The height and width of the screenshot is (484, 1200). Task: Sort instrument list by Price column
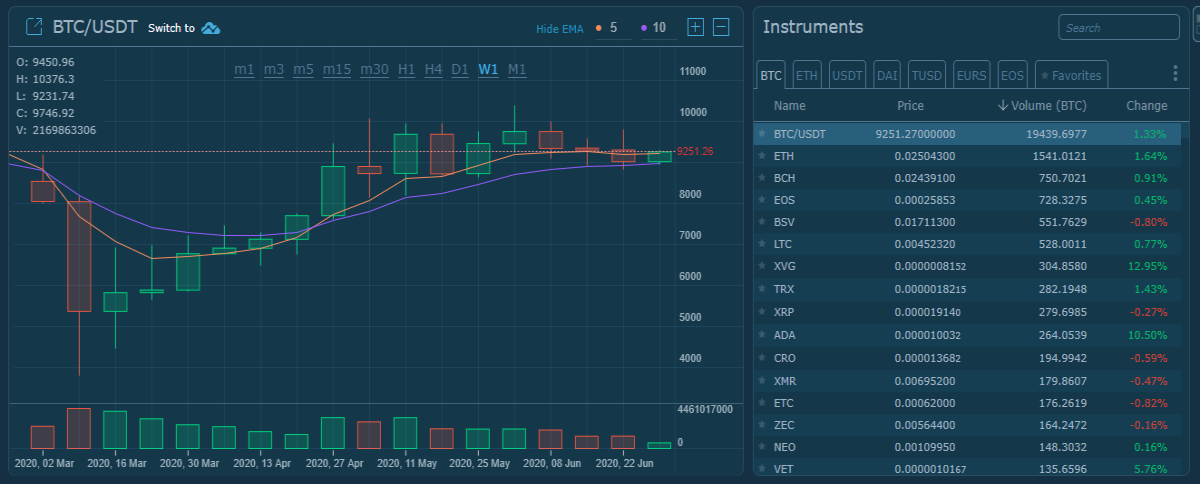[910, 106]
